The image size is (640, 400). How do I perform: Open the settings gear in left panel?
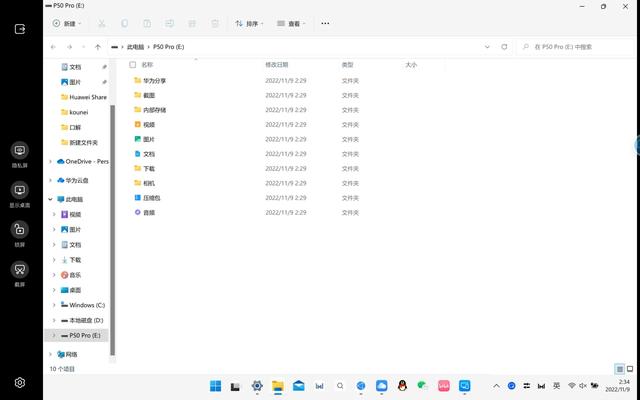pos(20,382)
